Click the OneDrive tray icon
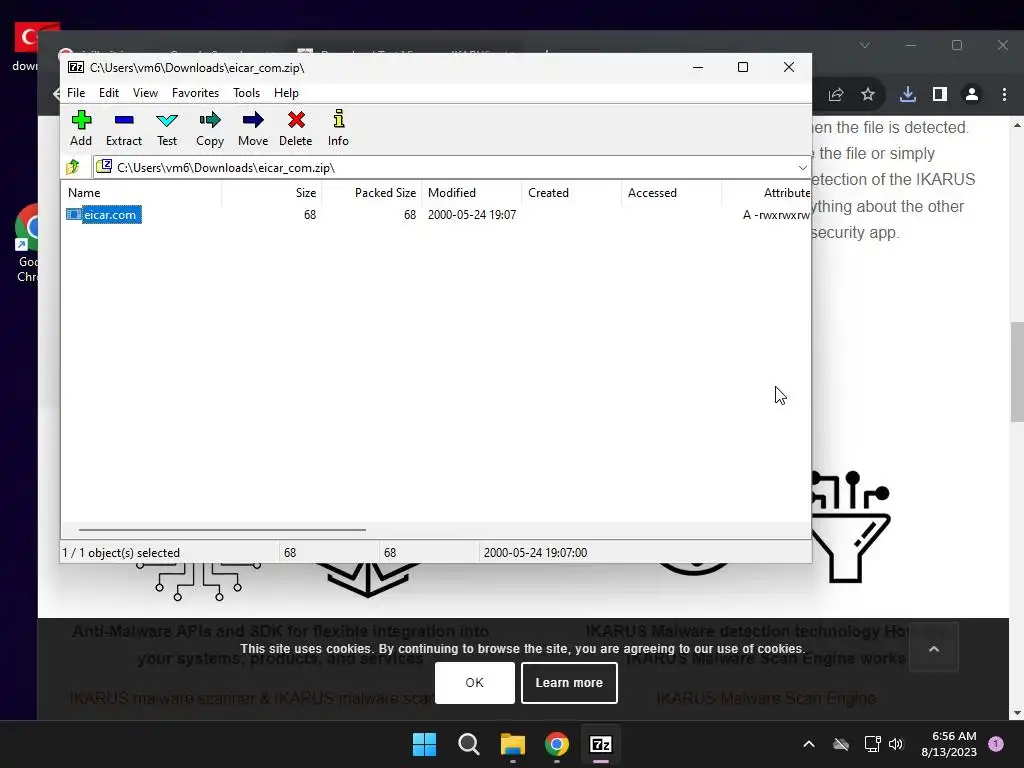This screenshot has width=1024, height=768. [x=841, y=744]
